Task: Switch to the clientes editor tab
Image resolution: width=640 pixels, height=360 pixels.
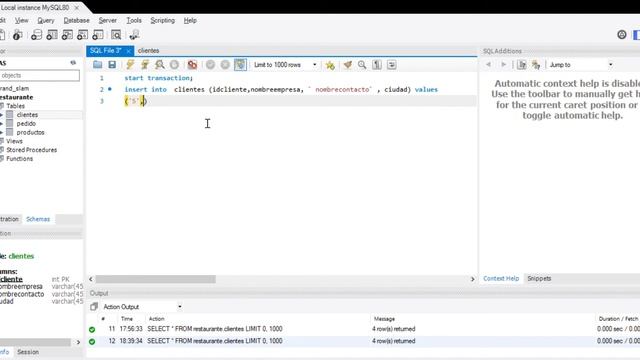Action: click(149, 51)
